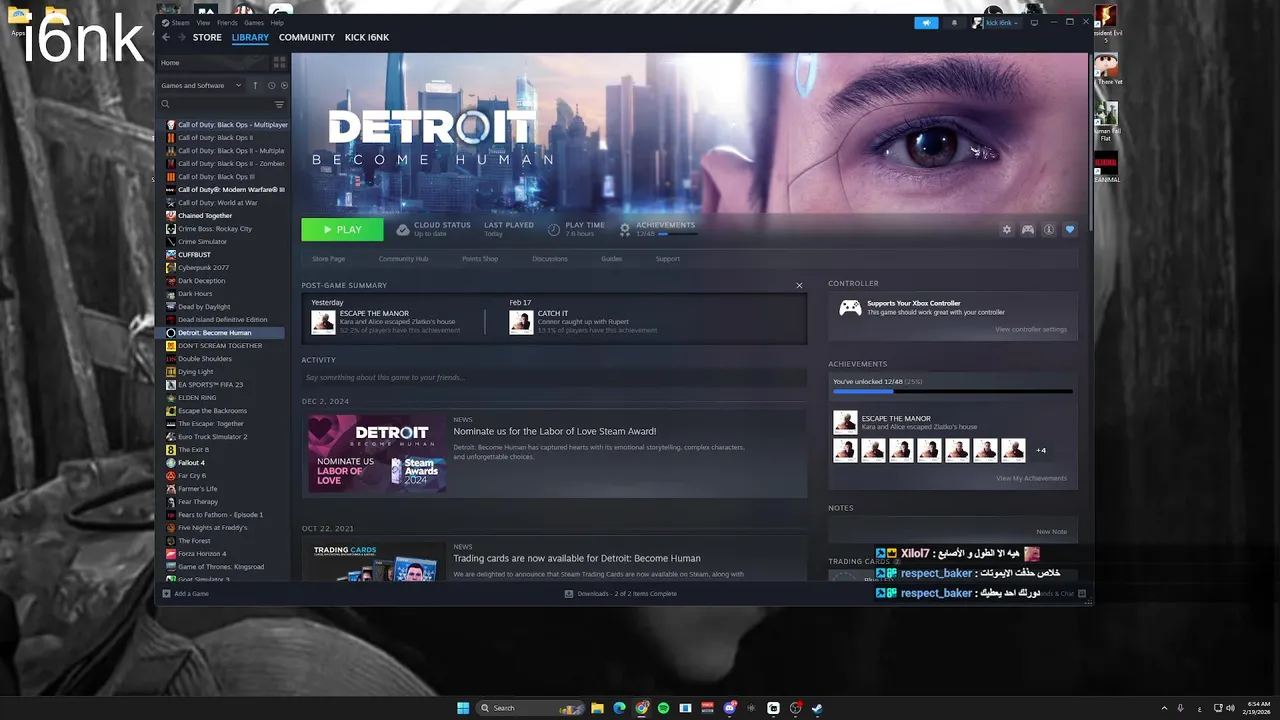Viewport: 1280px width, 720px height.
Task: Open Detroit game settings gear icon
Action: [1007, 230]
